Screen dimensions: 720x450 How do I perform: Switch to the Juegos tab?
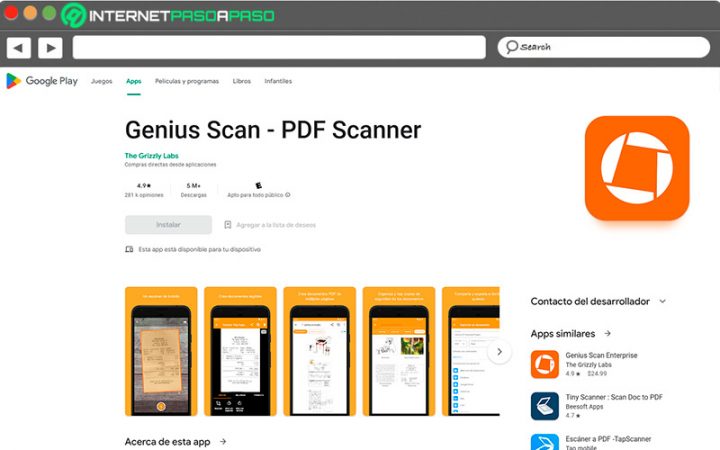coord(101,81)
